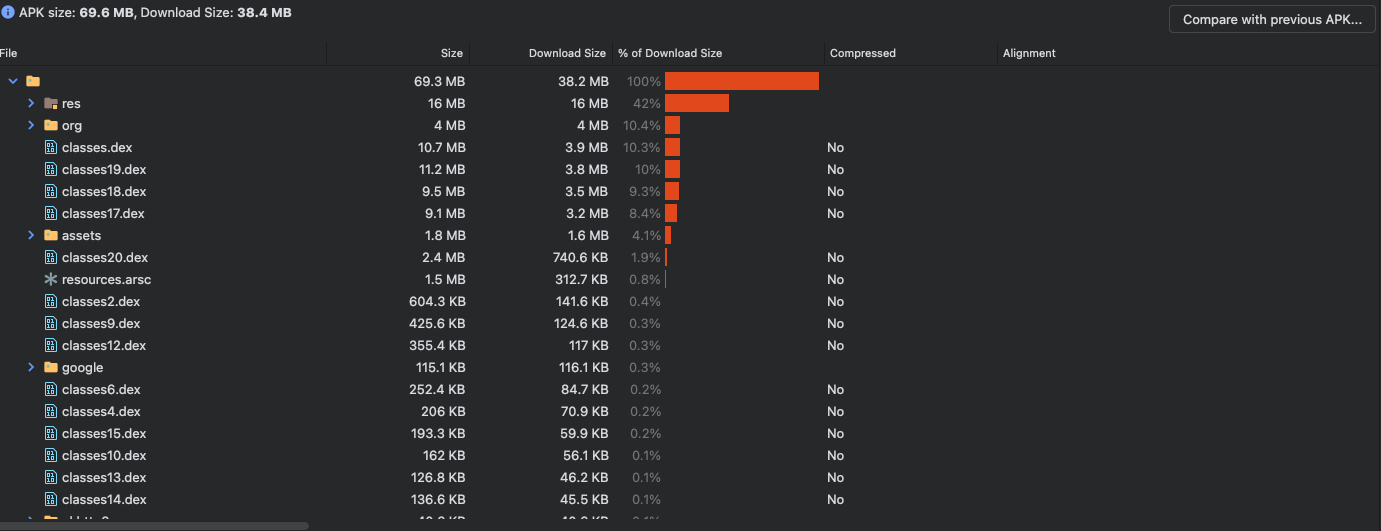Click the assets folder icon

[51, 235]
